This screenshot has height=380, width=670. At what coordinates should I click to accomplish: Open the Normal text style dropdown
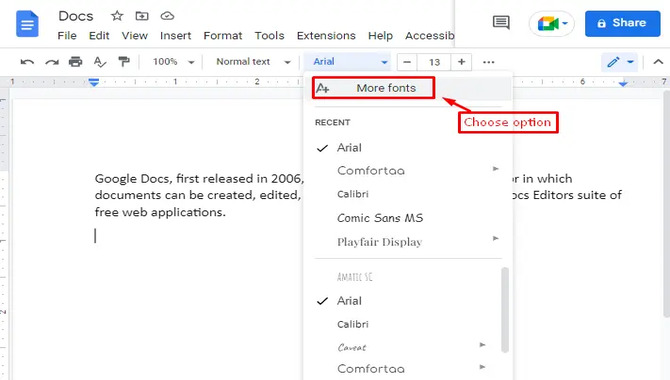pyautogui.click(x=253, y=62)
